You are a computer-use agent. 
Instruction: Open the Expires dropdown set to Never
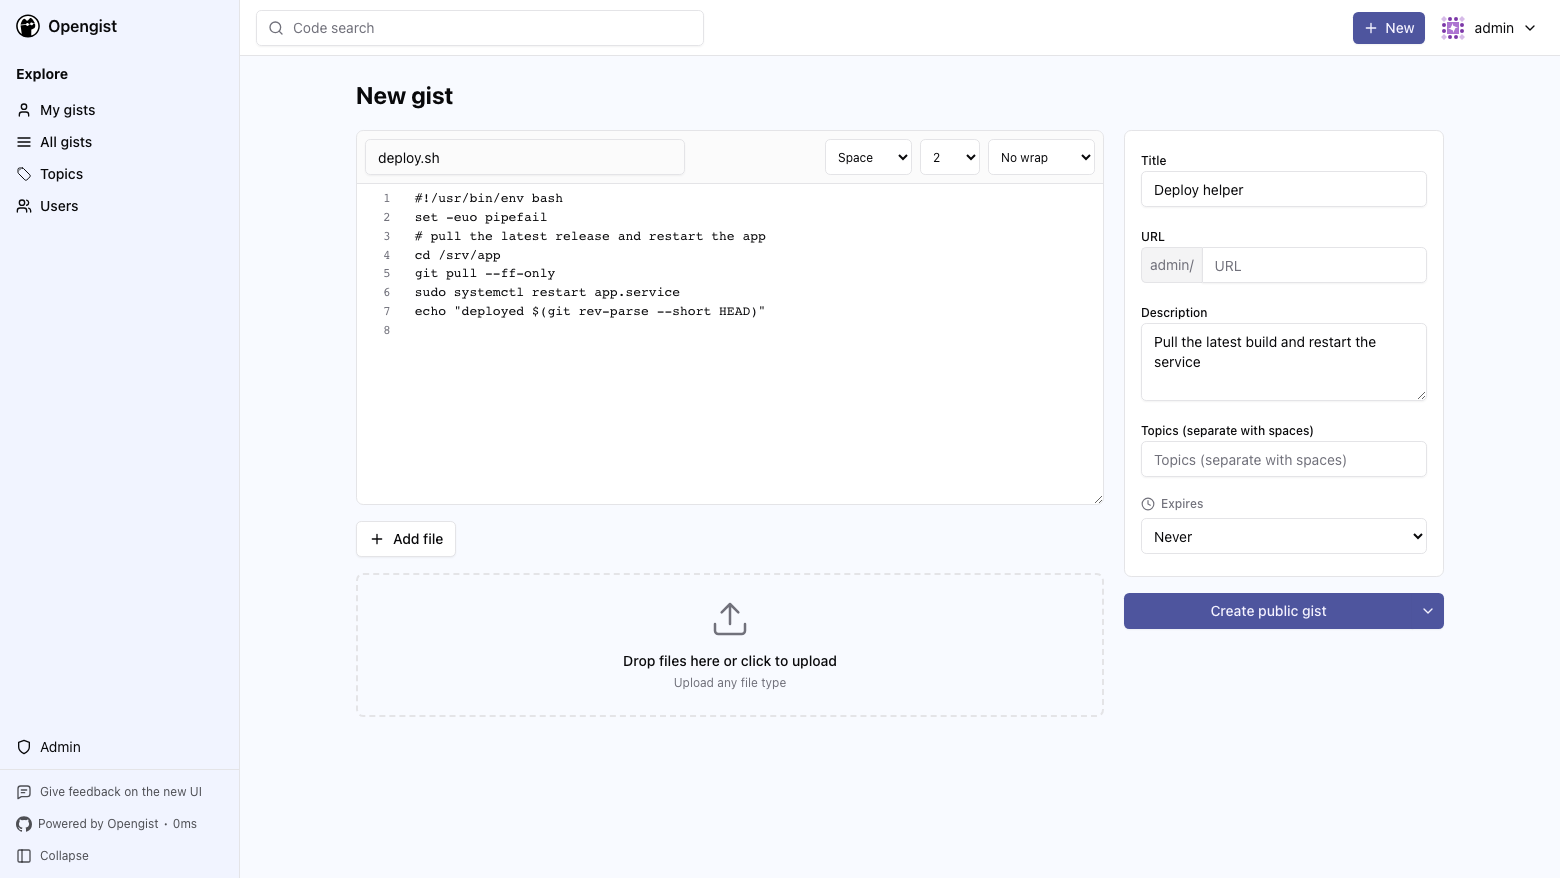(x=1284, y=536)
